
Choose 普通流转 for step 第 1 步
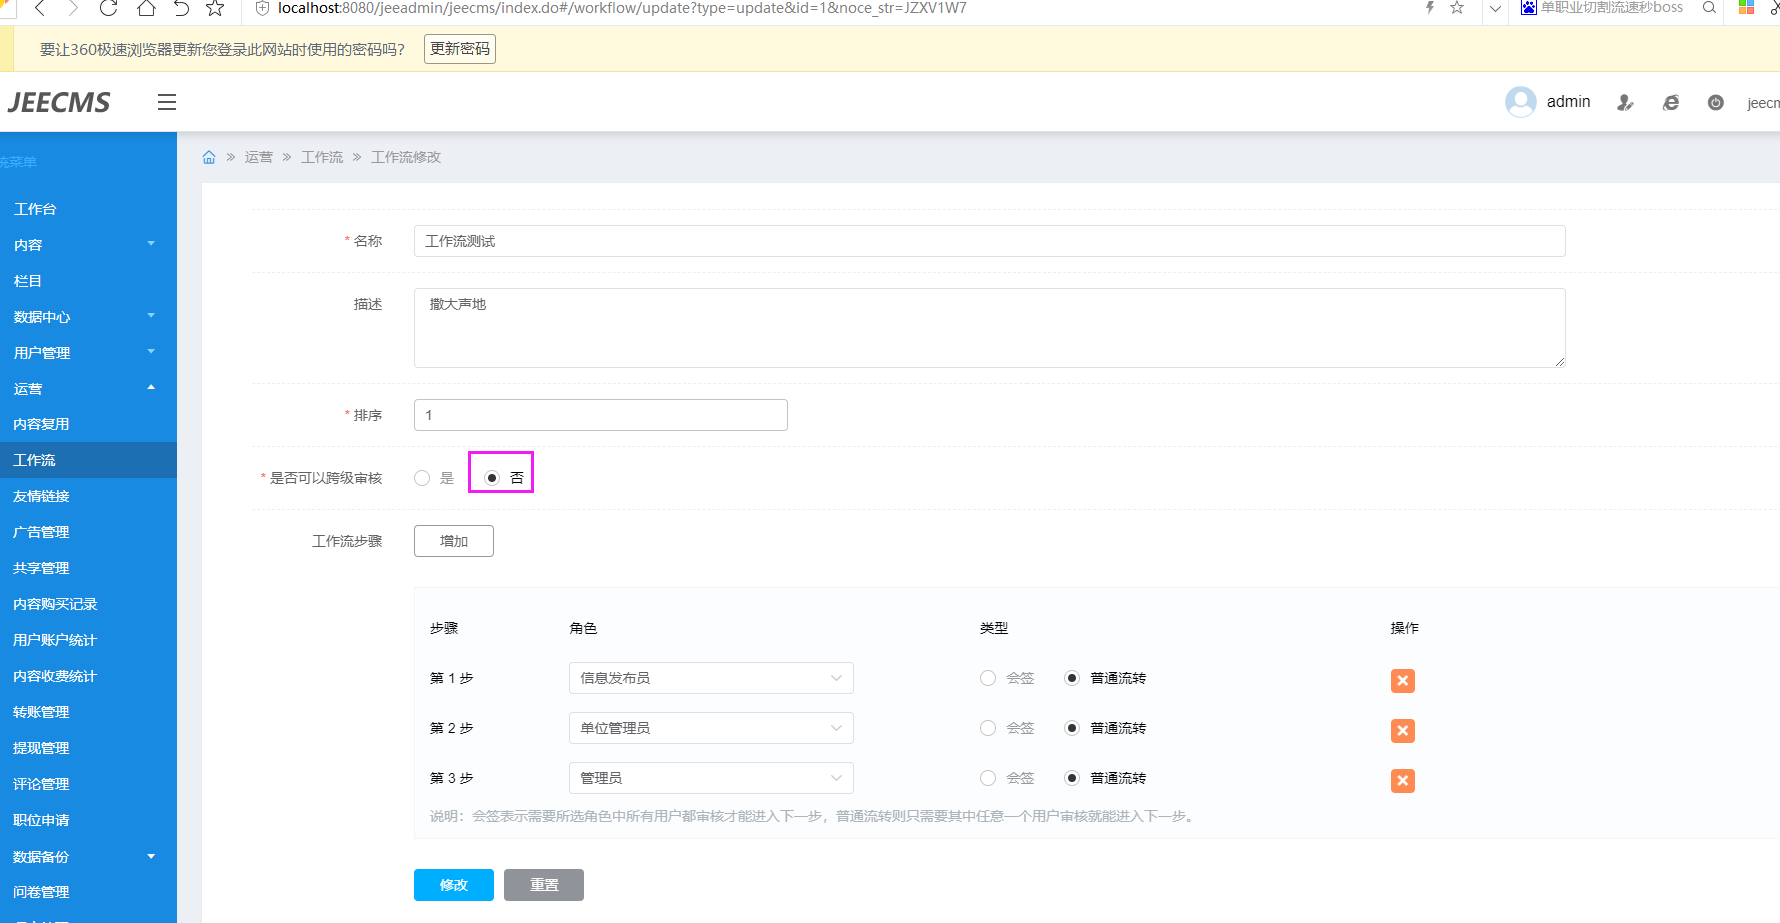pos(1072,678)
